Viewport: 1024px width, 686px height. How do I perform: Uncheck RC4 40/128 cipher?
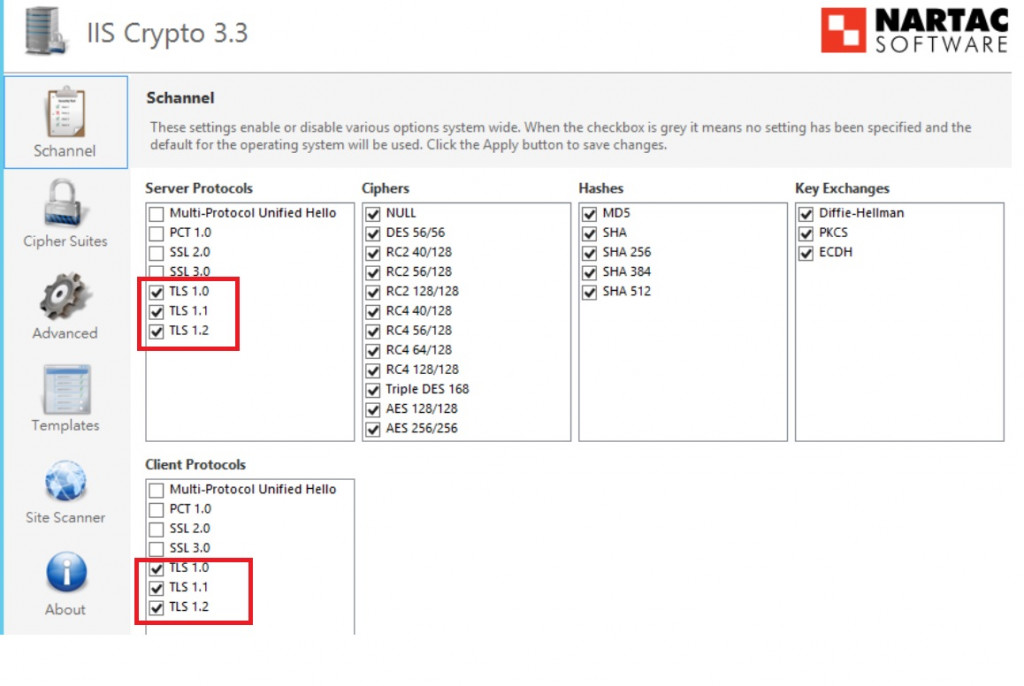(373, 312)
